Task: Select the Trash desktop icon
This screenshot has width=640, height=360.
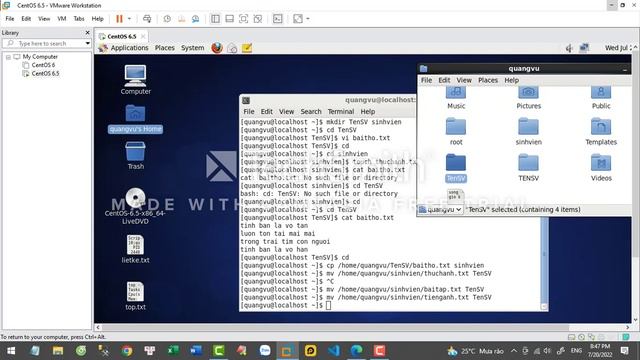Action: click(x=136, y=155)
